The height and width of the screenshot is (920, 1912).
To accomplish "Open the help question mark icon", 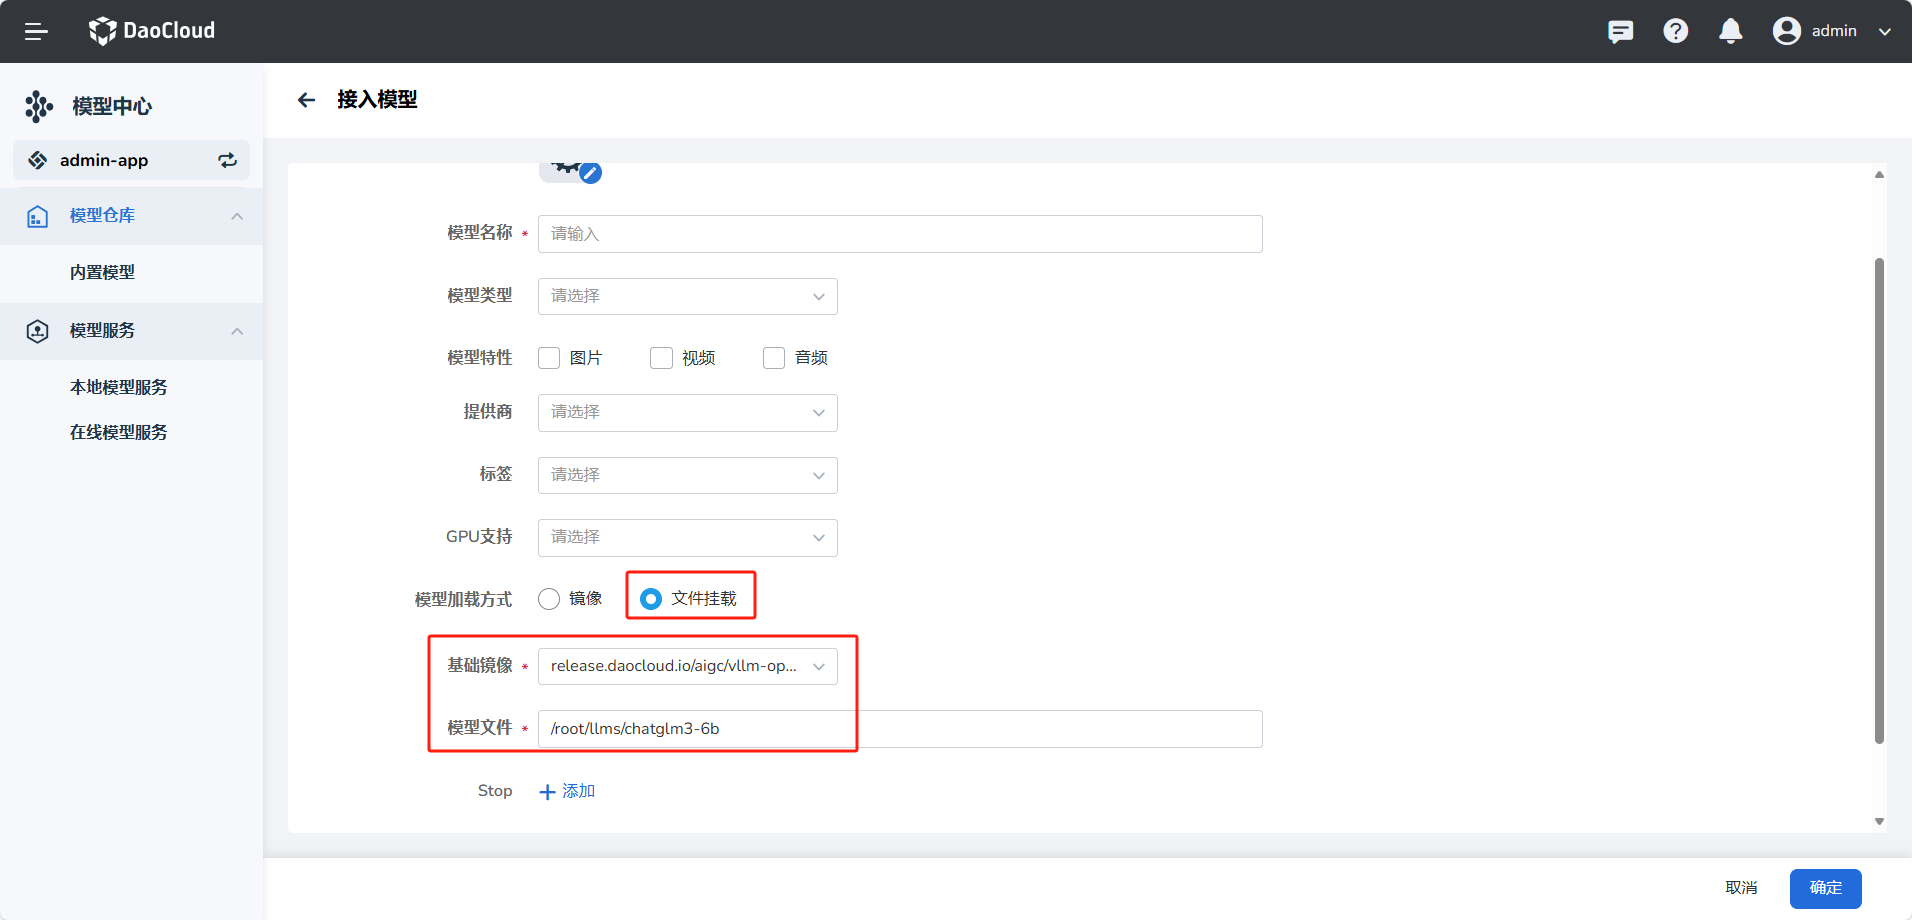I will coord(1676,31).
